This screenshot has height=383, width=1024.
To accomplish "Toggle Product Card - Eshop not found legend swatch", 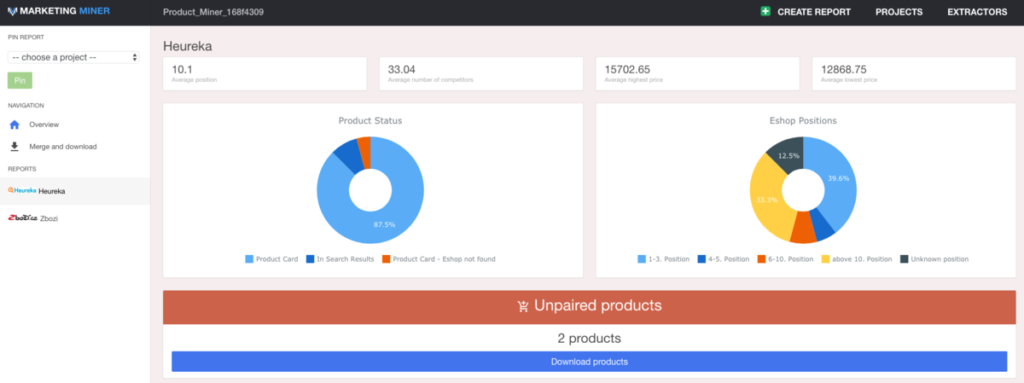I will [x=386, y=259].
